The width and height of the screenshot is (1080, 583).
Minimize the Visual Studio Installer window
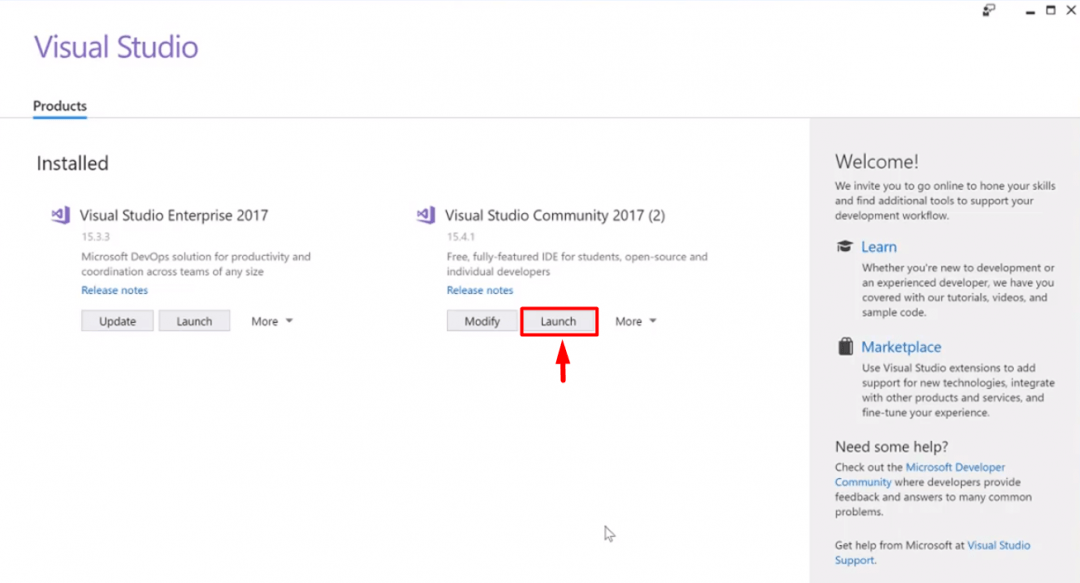(1028, 10)
